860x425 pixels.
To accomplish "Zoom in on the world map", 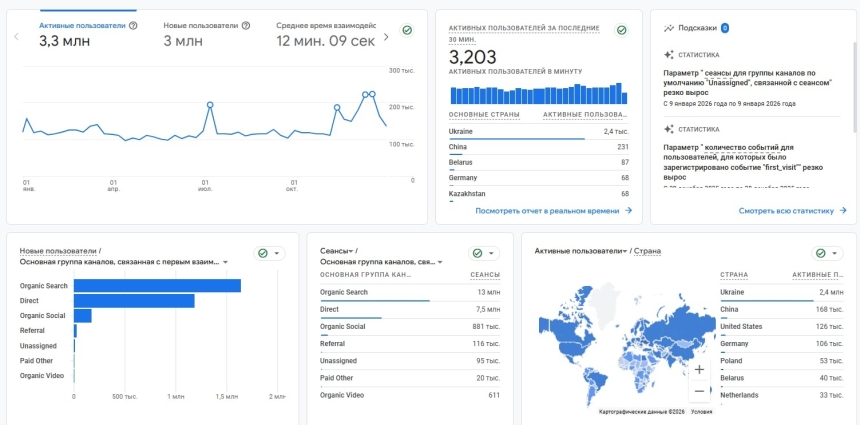I will tap(699, 369).
